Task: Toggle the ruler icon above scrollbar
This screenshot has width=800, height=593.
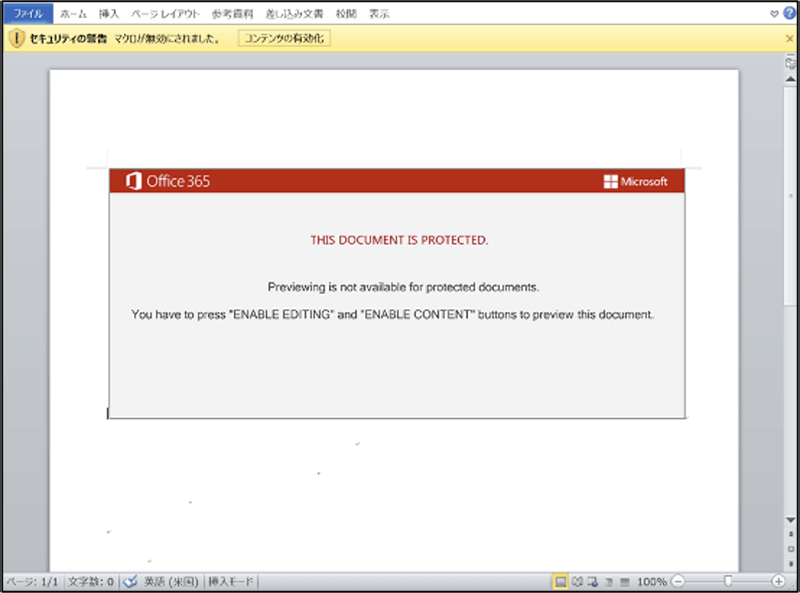Action: (x=790, y=63)
